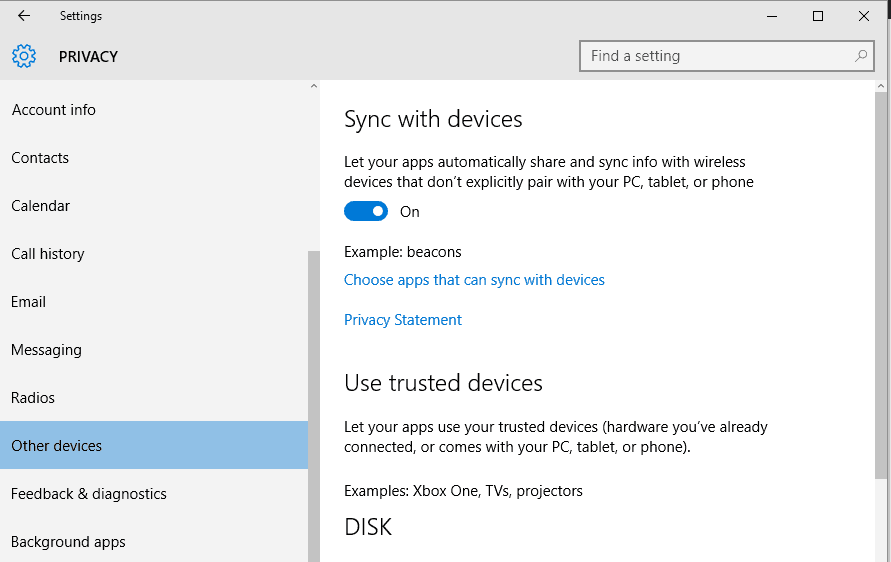The image size is (891, 562).
Task: Go to Call history section
Action: click(48, 254)
